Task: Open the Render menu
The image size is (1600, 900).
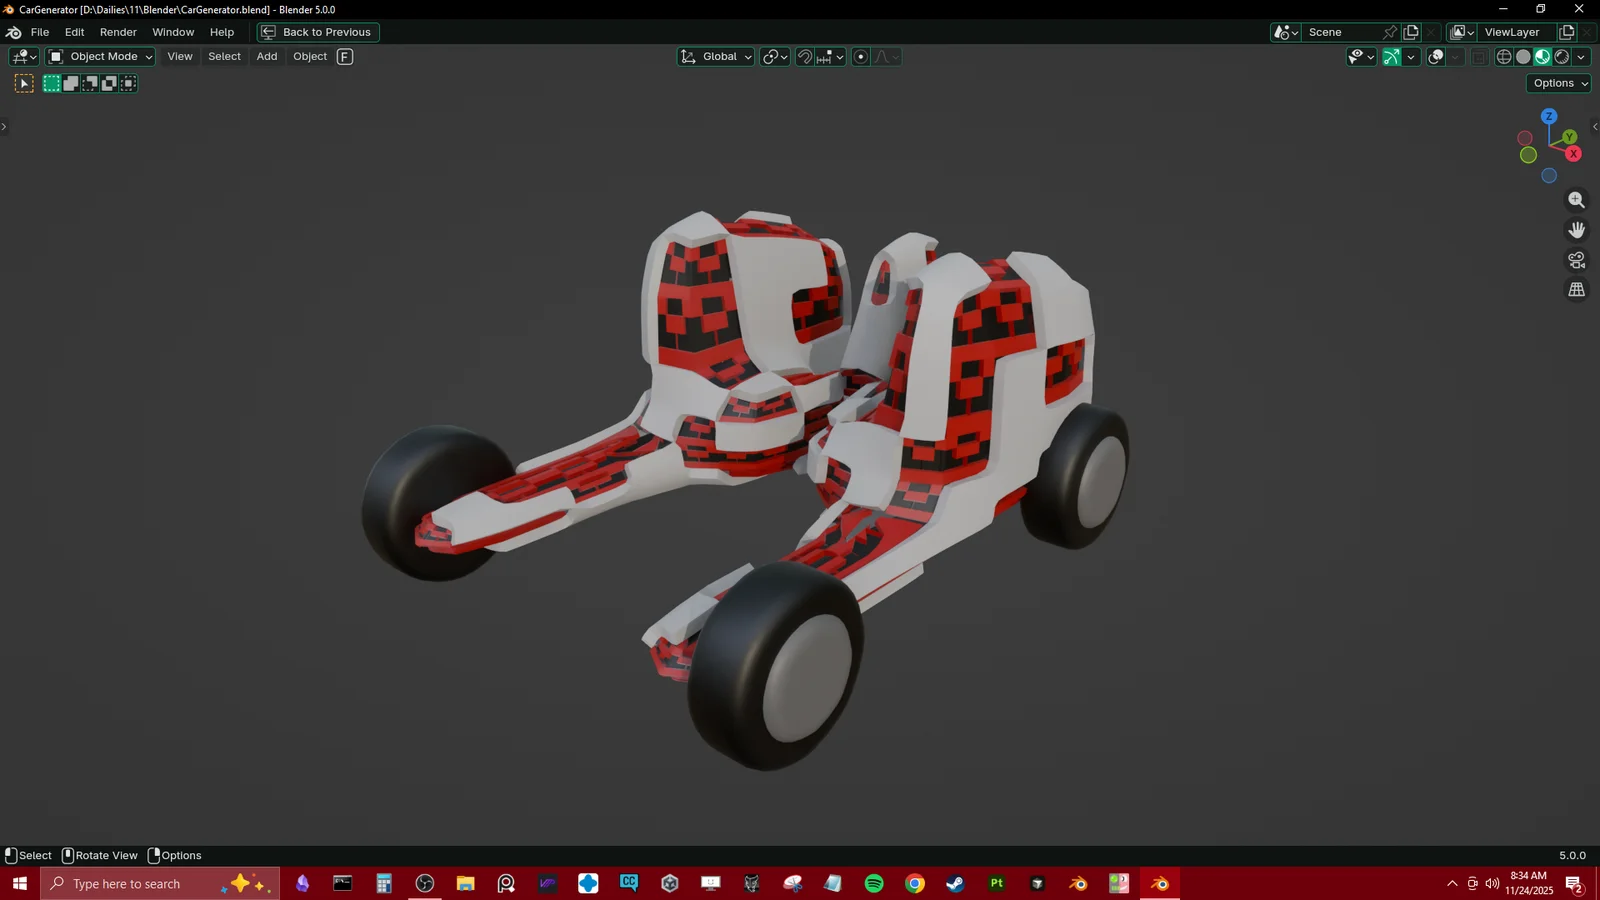Action: click(118, 32)
